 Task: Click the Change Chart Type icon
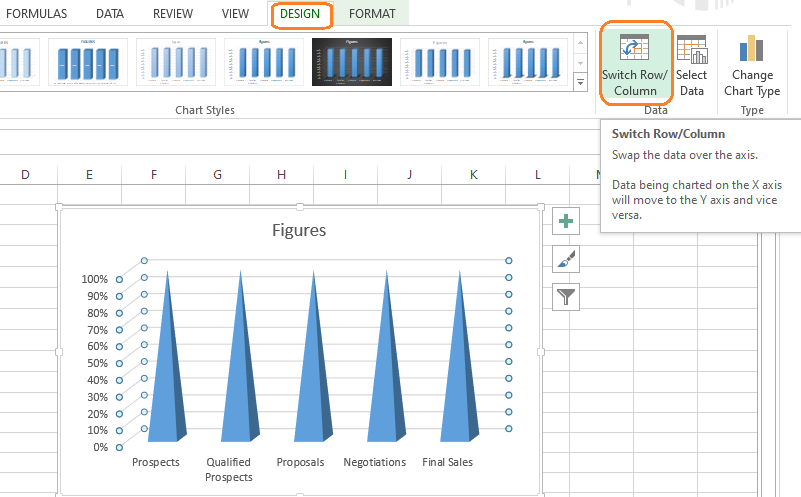[752, 50]
